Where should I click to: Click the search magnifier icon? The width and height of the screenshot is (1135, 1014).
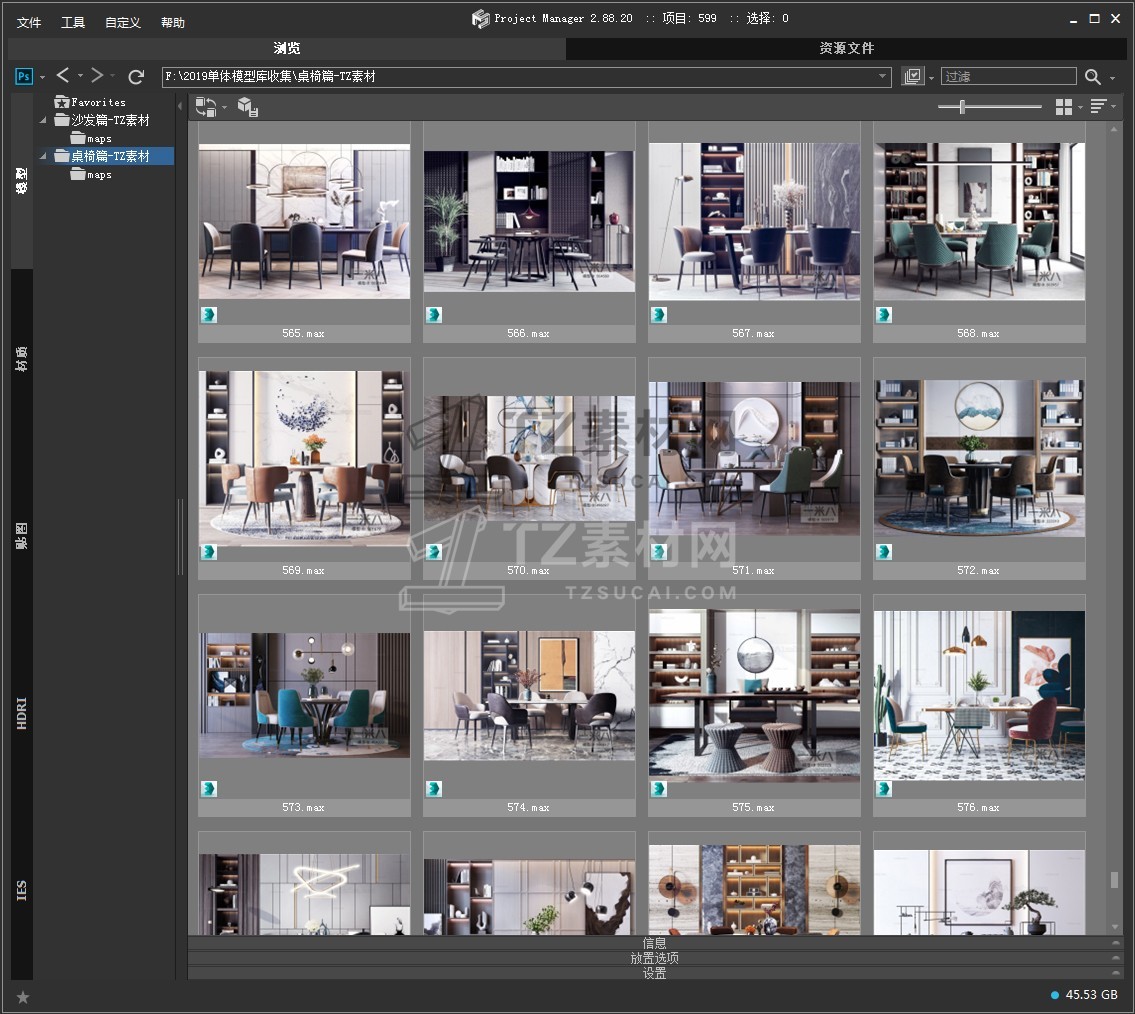click(x=1092, y=77)
